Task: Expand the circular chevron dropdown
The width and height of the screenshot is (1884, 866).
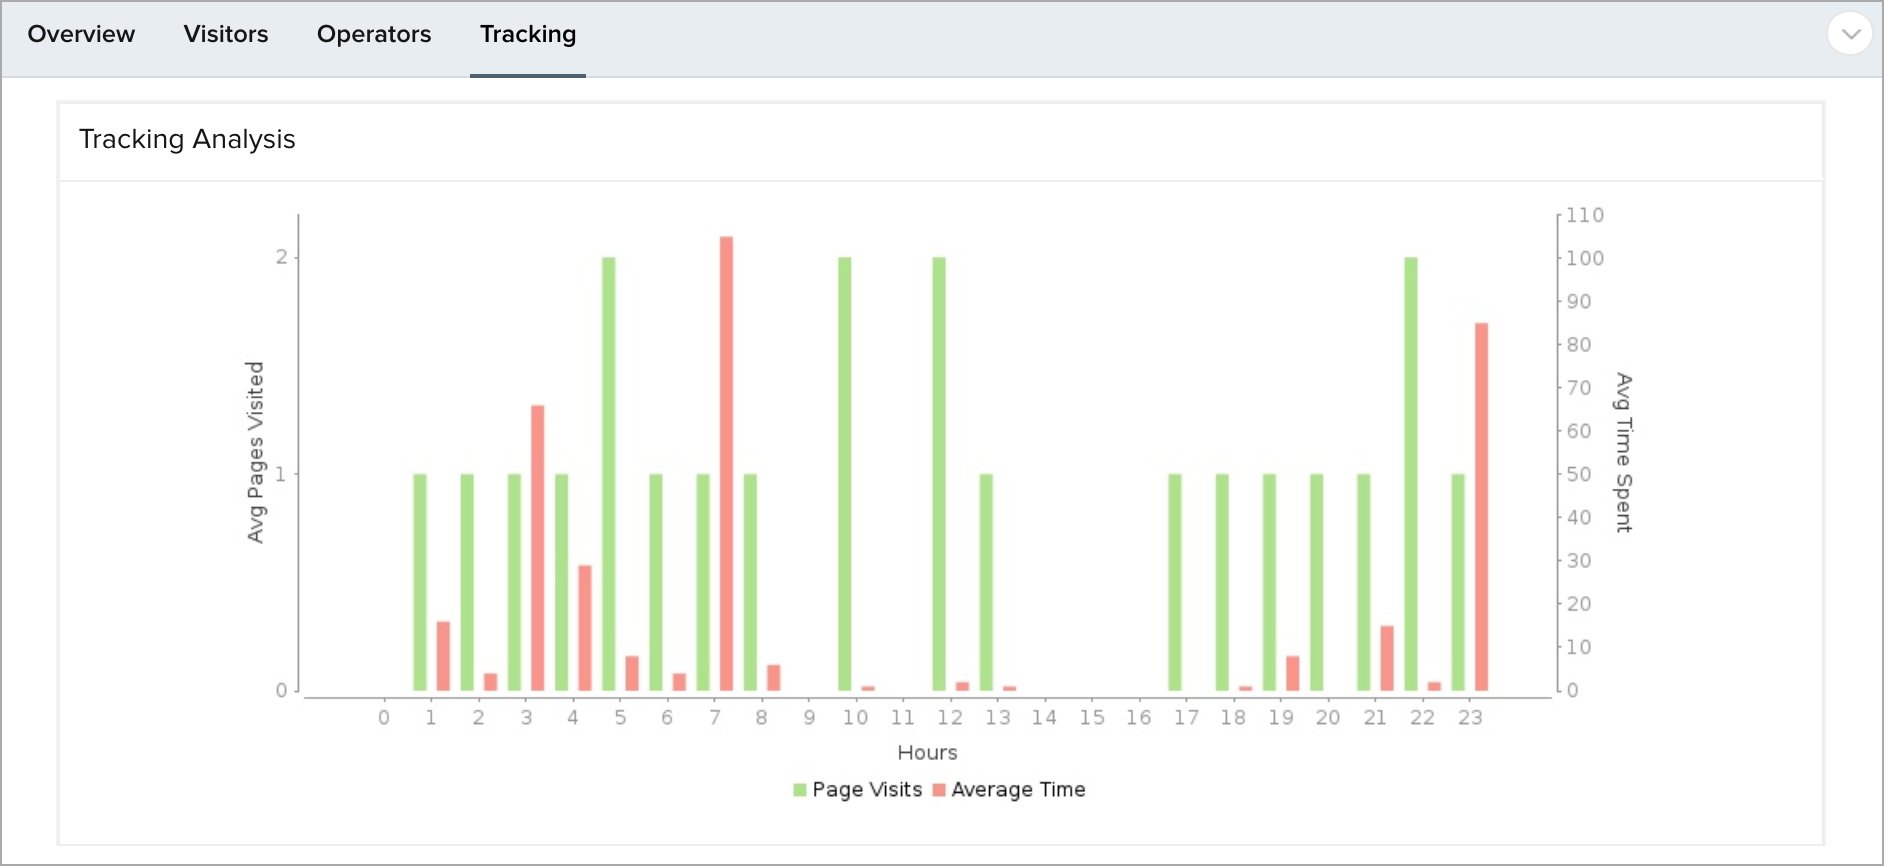Action: click(1850, 34)
